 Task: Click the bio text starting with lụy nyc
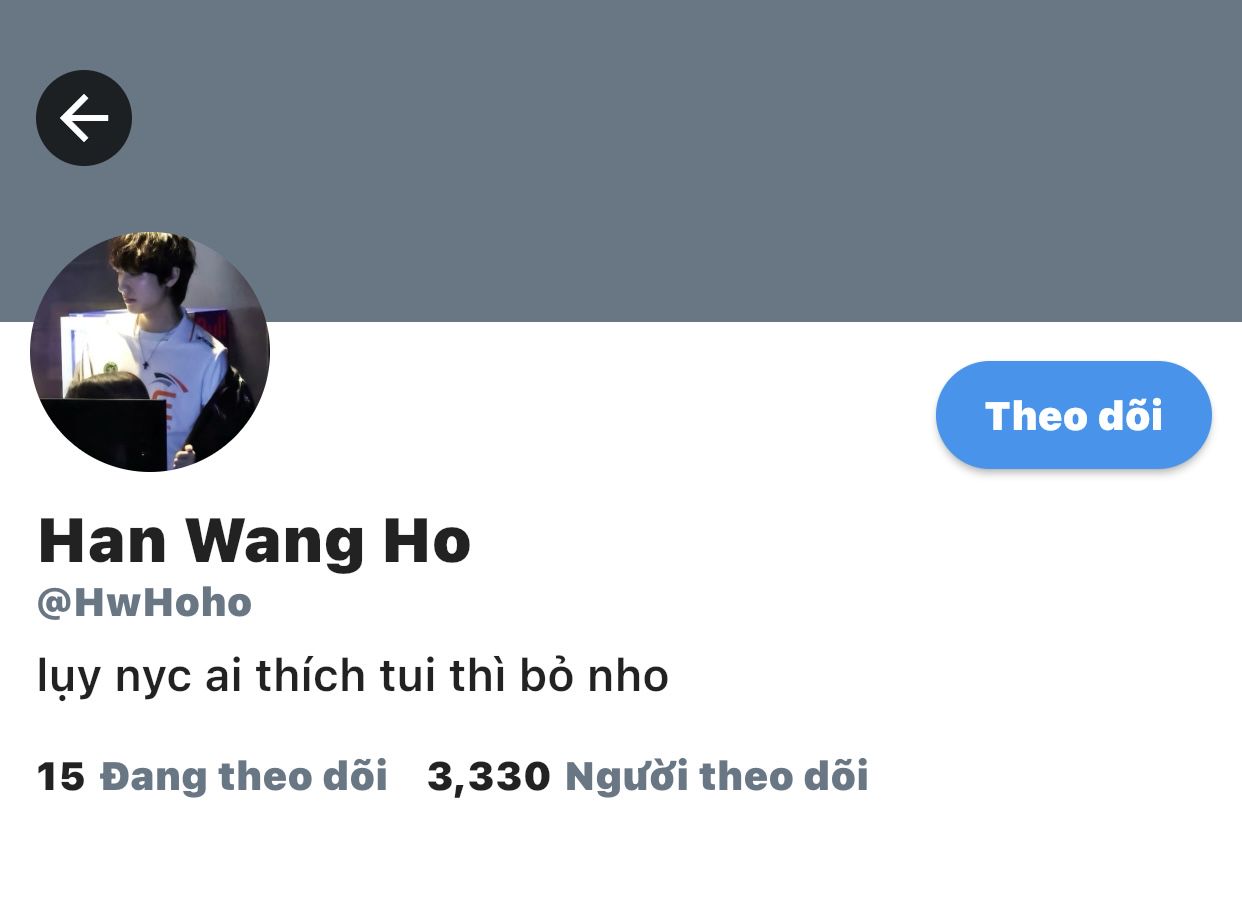352,677
